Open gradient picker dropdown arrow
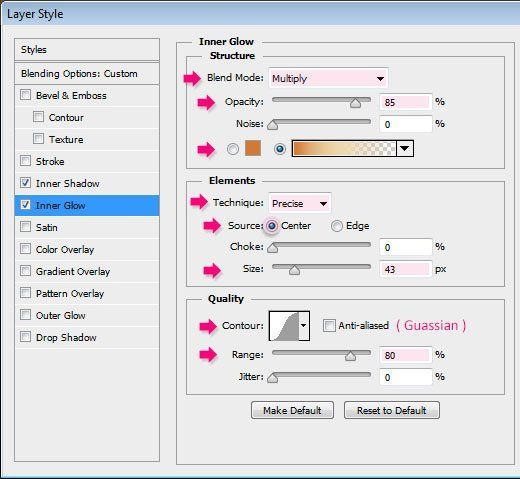The height and width of the screenshot is (479, 520). pos(405,148)
